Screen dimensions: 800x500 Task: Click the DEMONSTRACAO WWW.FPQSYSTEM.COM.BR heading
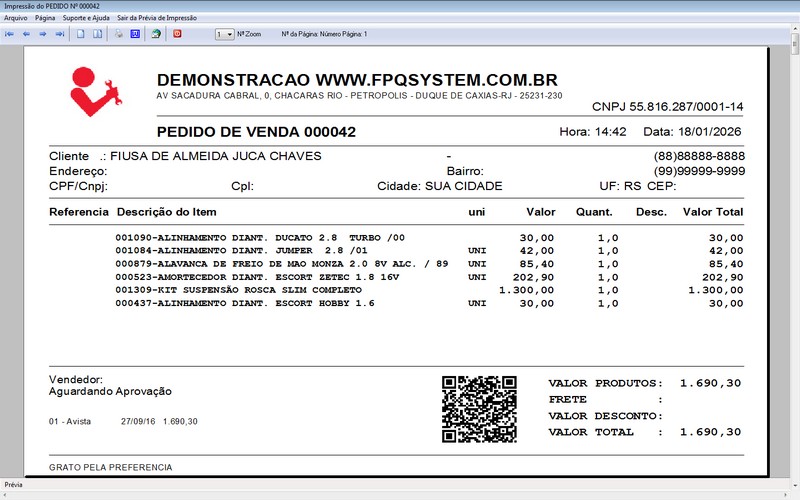pos(357,80)
